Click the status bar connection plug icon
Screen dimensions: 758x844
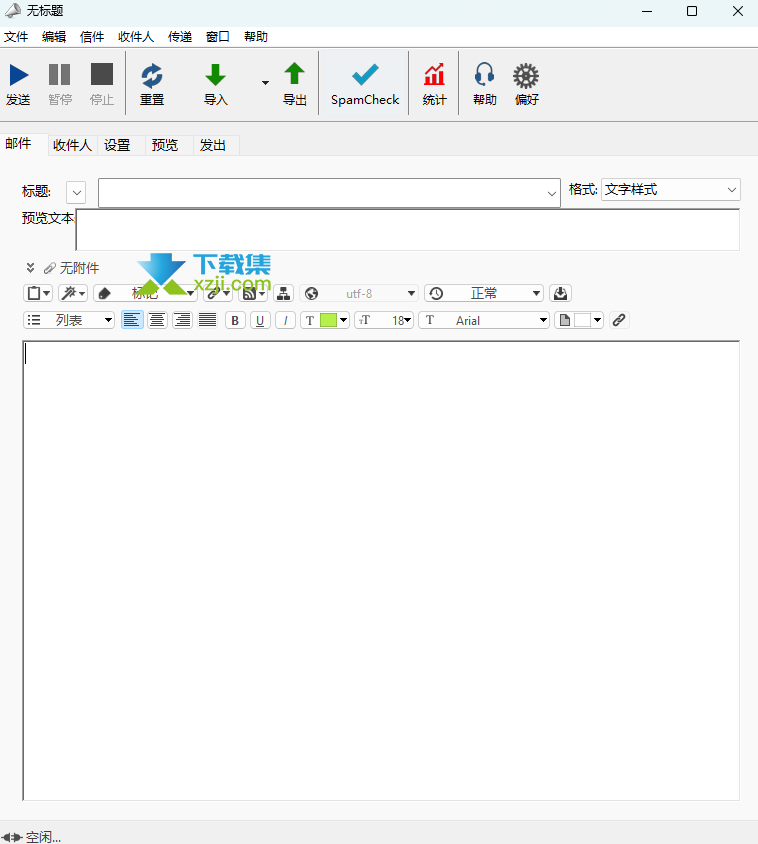click(12, 837)
